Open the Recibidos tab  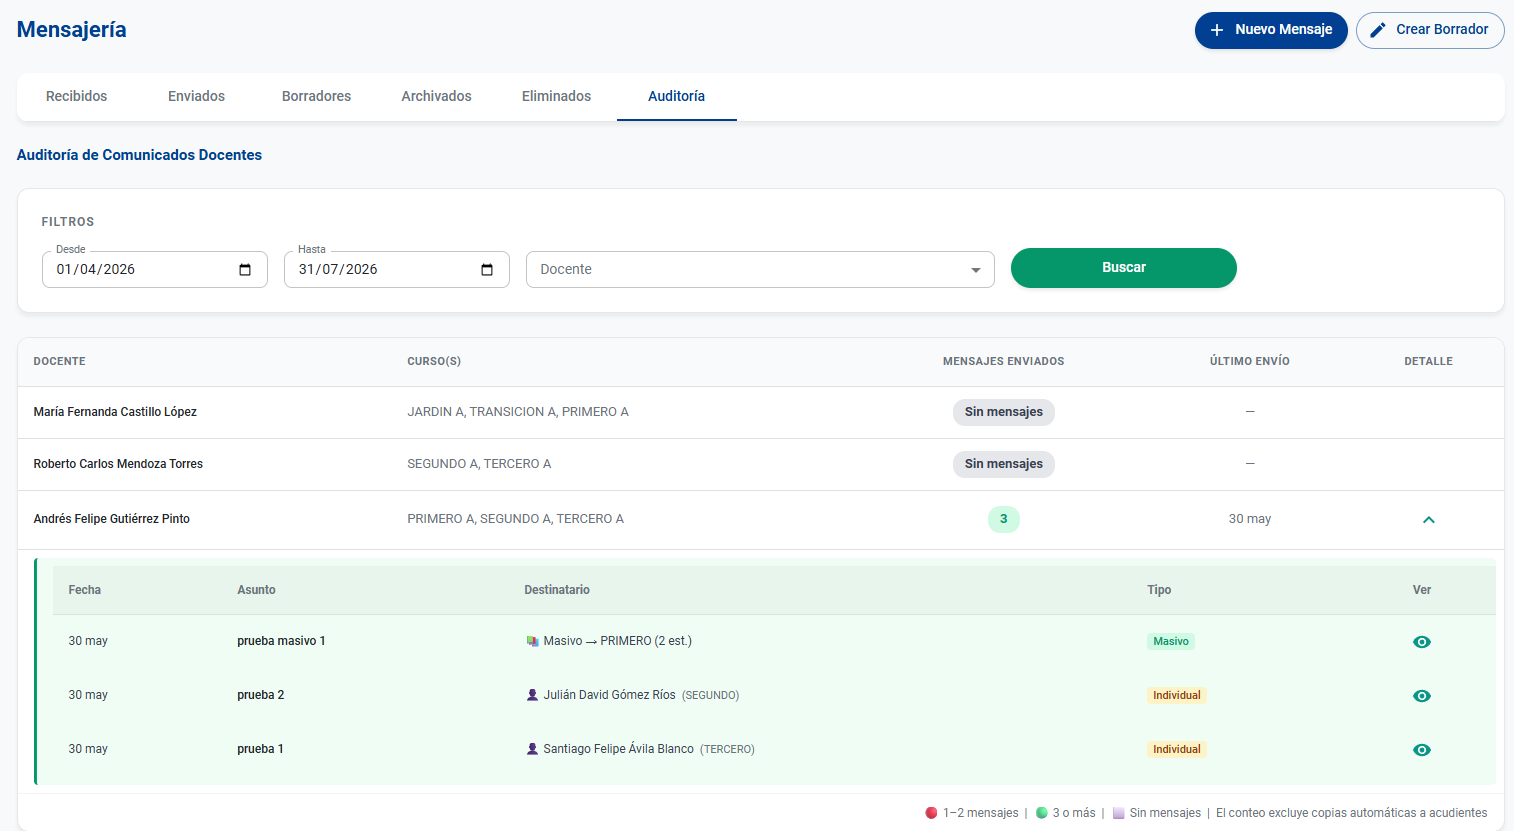tap(77, 96)
